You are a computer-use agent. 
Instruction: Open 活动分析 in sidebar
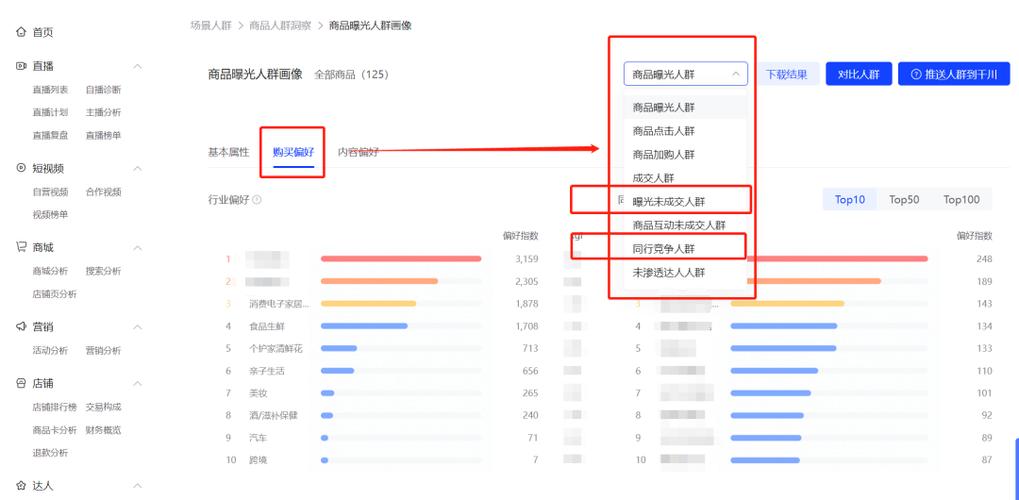[50, 350]
